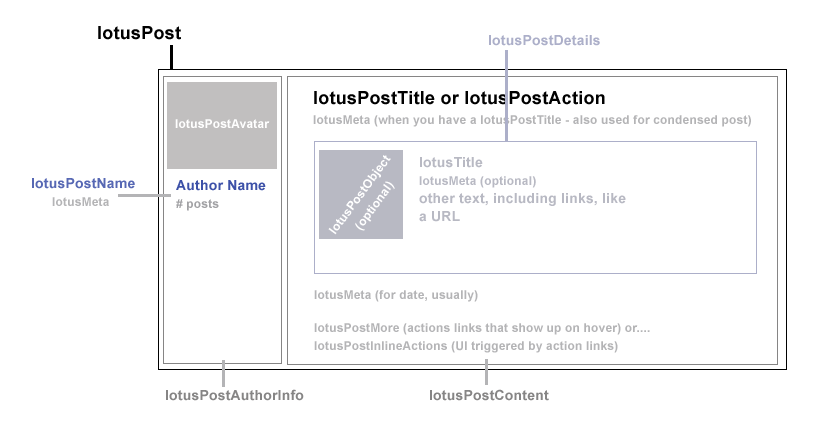
Task: Click the lotusPostDetails label at top
Action: (544, 40)
